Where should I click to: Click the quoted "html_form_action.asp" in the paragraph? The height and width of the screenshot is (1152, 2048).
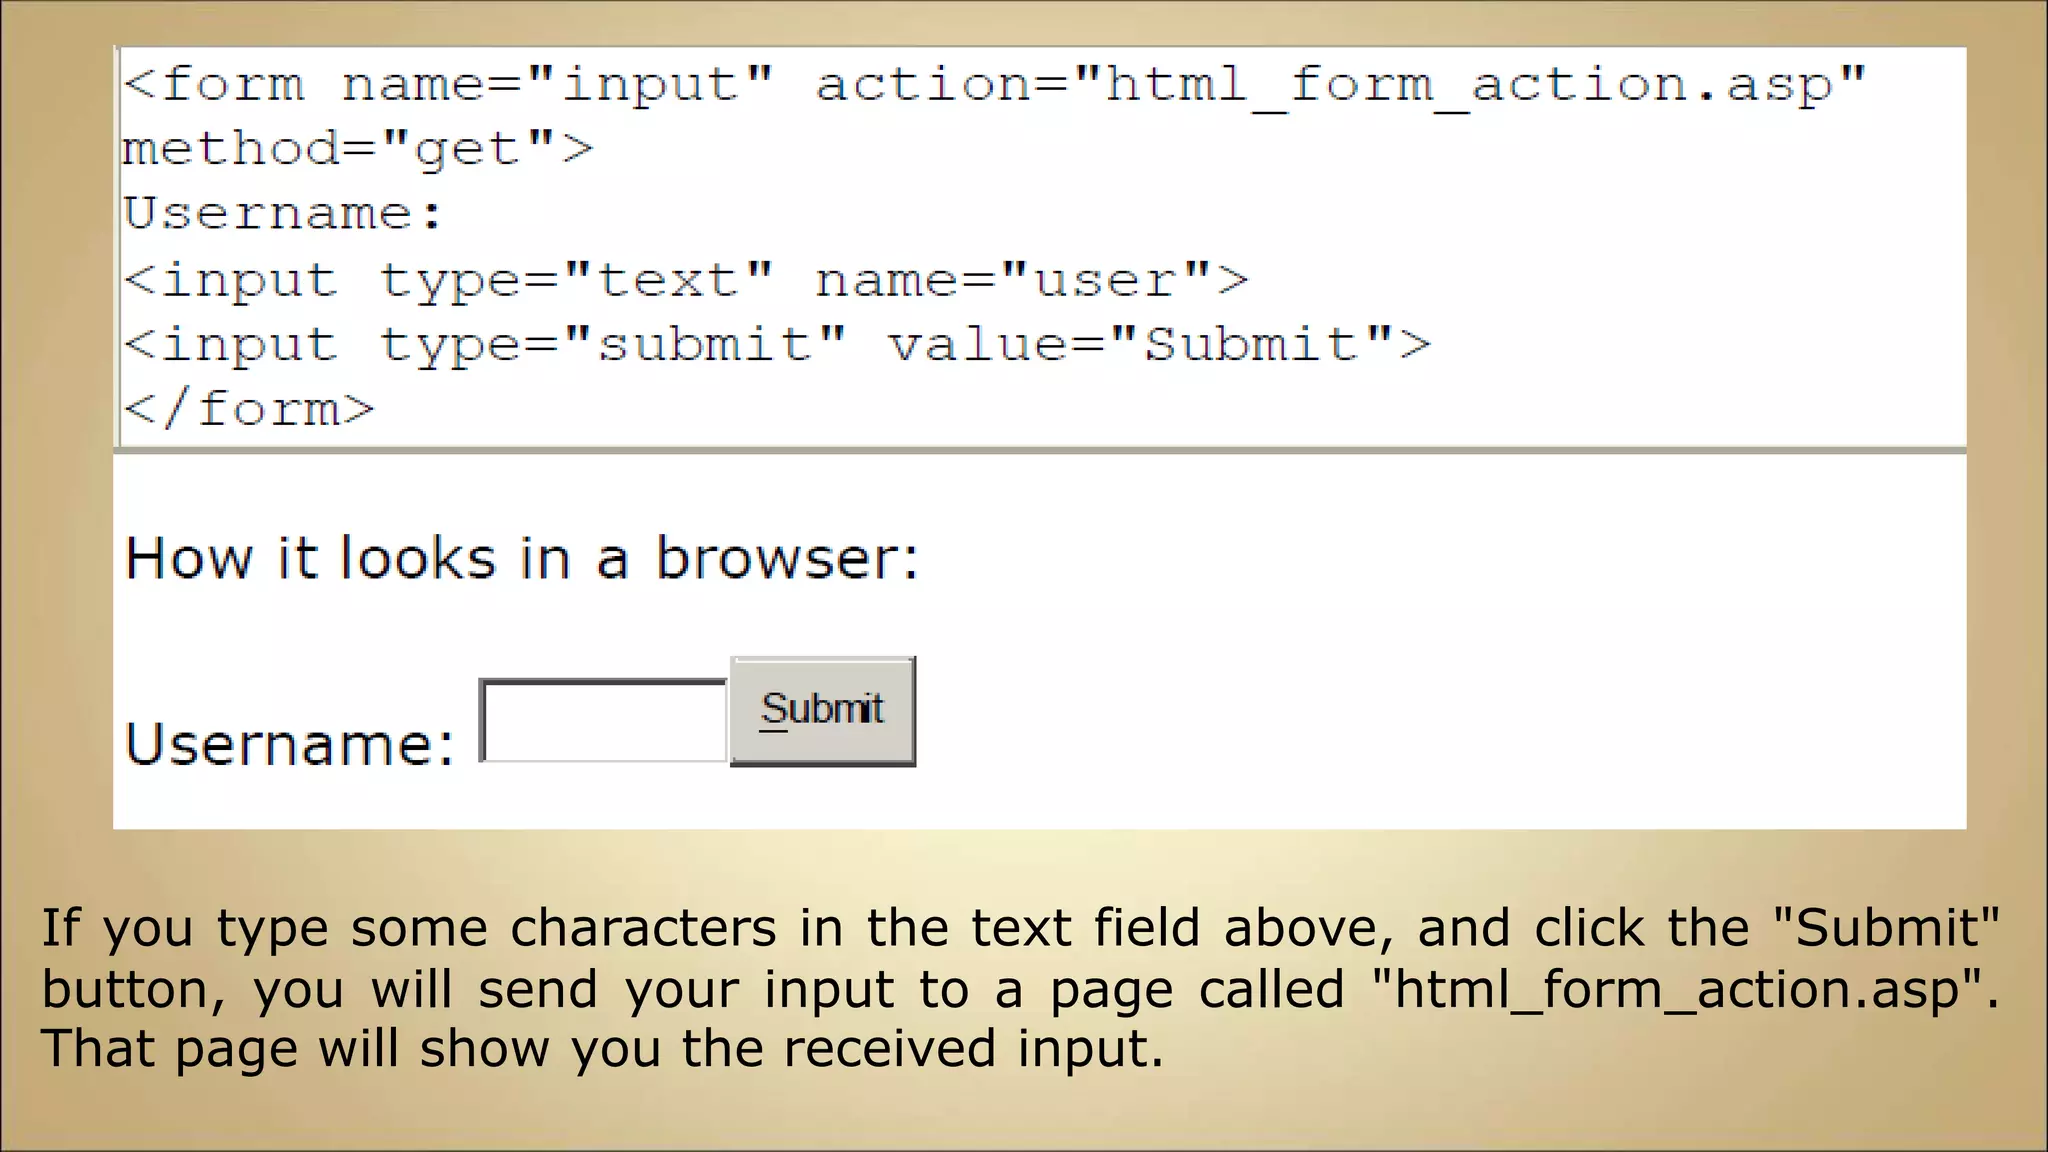[x=1677, y=989]
